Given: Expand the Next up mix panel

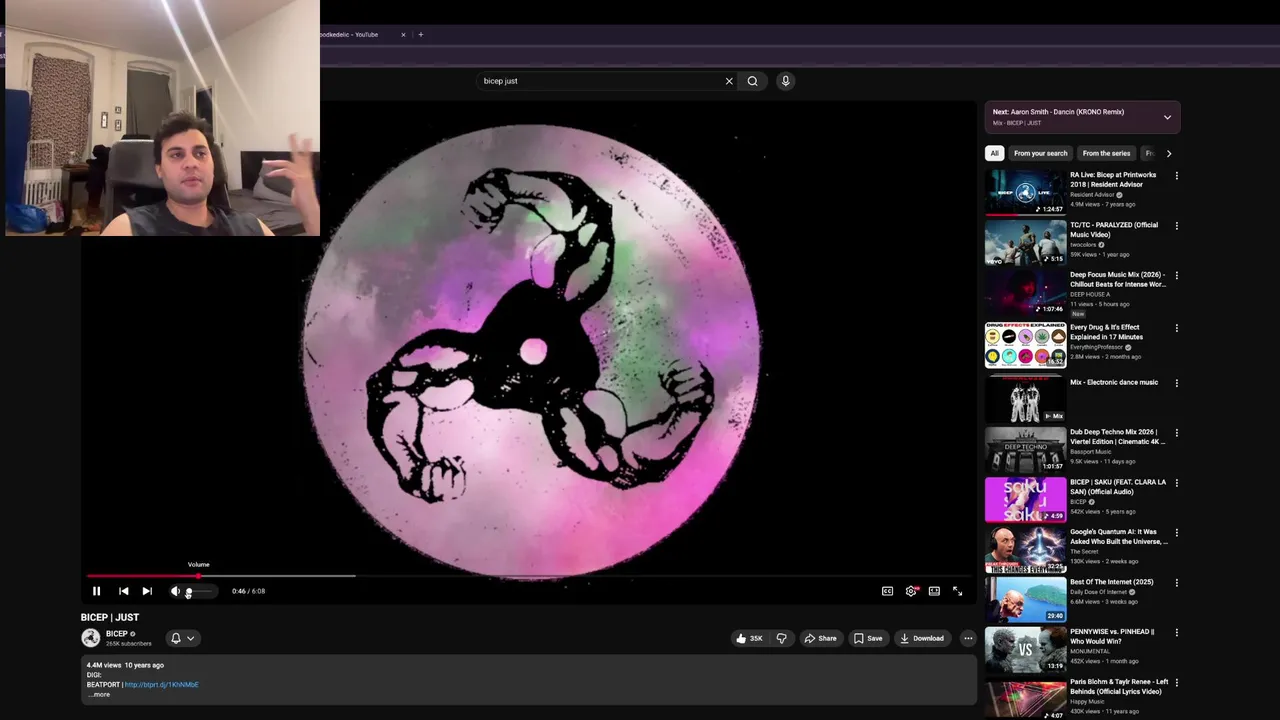Looking at the screenshot, I should (1167, 117).
